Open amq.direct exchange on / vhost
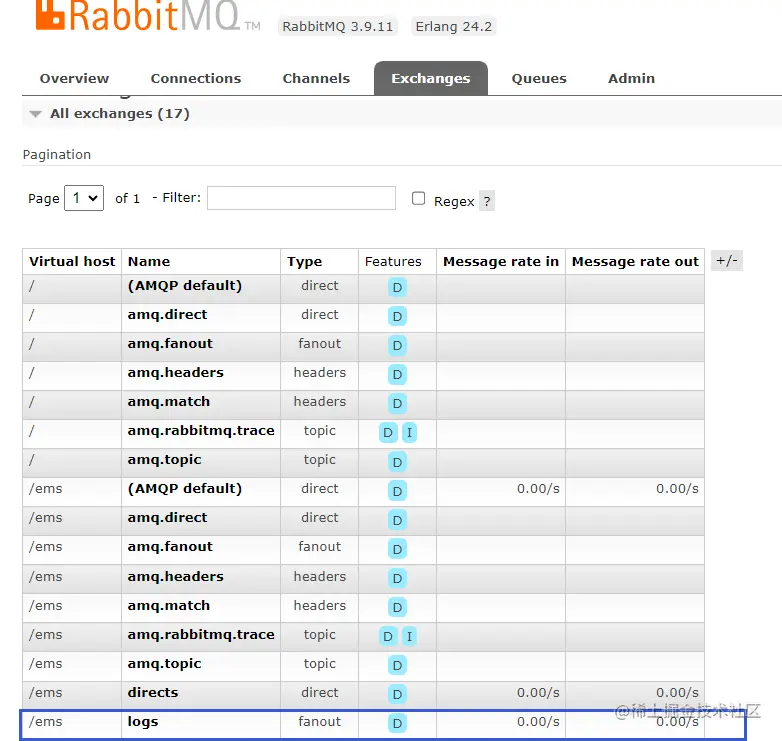Screen dimensions: 782x741 pos(167,315)
